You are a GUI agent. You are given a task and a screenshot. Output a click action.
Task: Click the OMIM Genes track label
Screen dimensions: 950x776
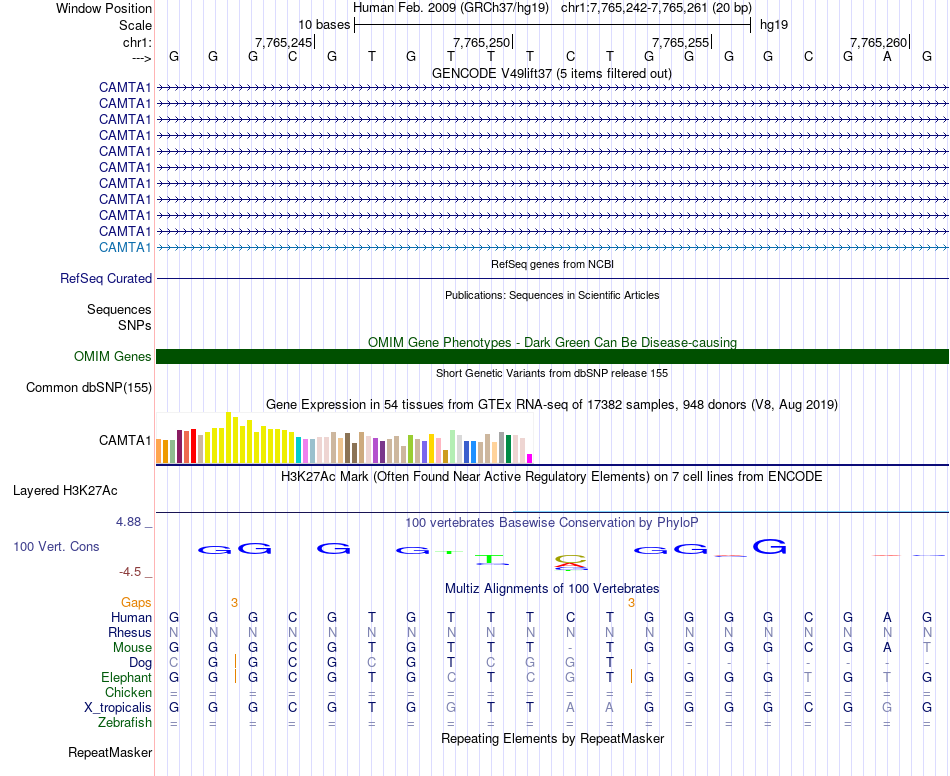[113, 356]
